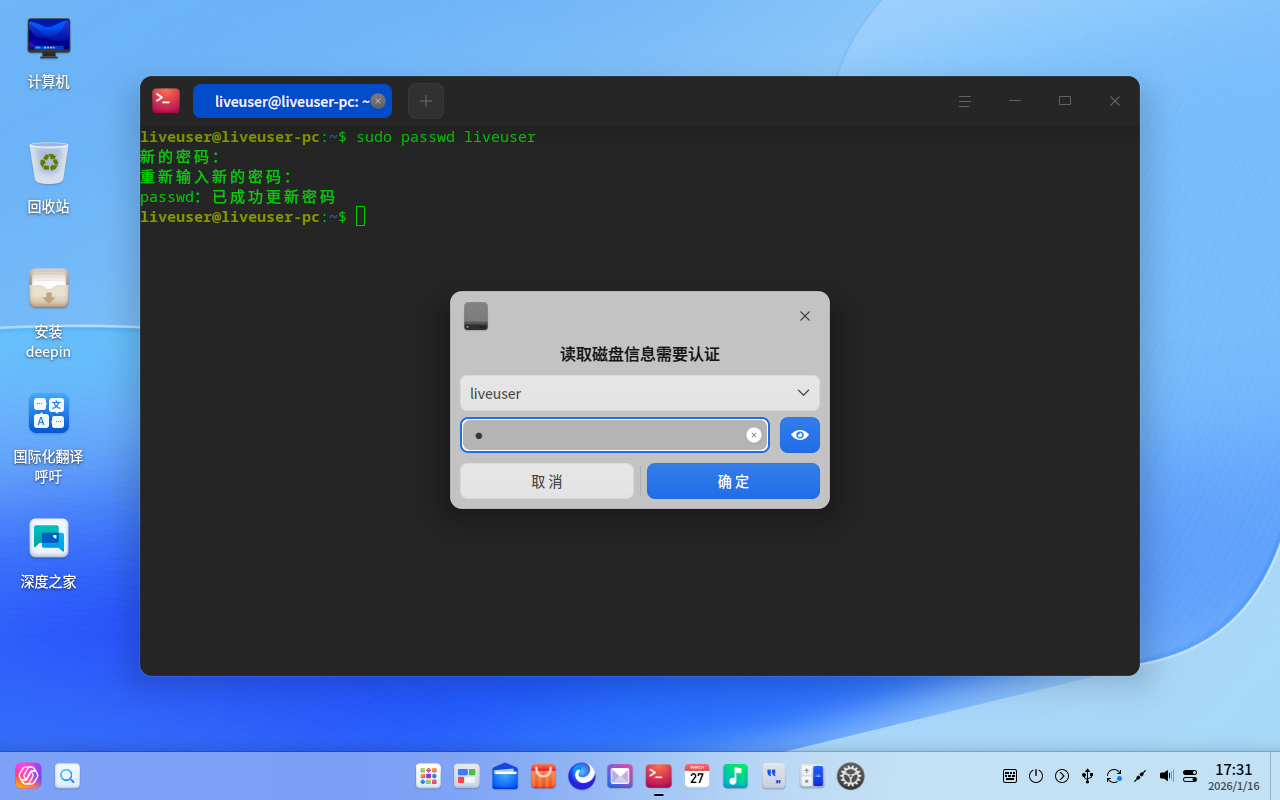Expand the collapsed tray icons arrow
The width and height of the screenshot is (1280, 800).
1062,776
